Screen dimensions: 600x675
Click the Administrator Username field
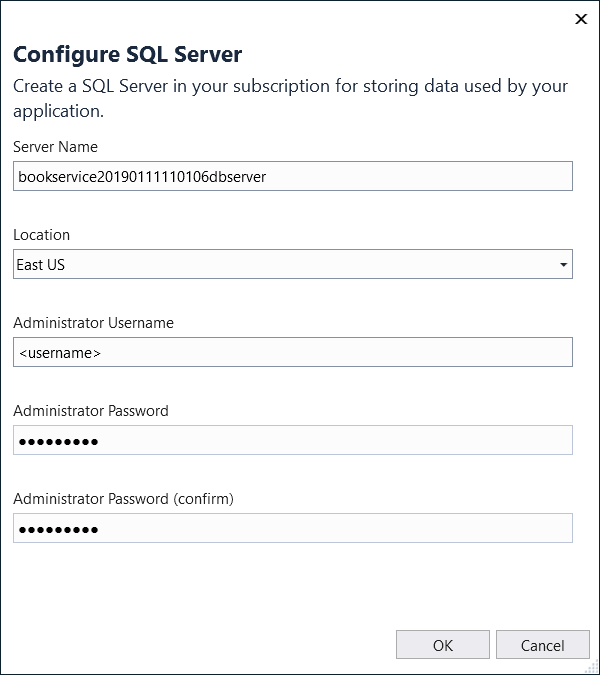pyautogui.click(x=293, y=352)
